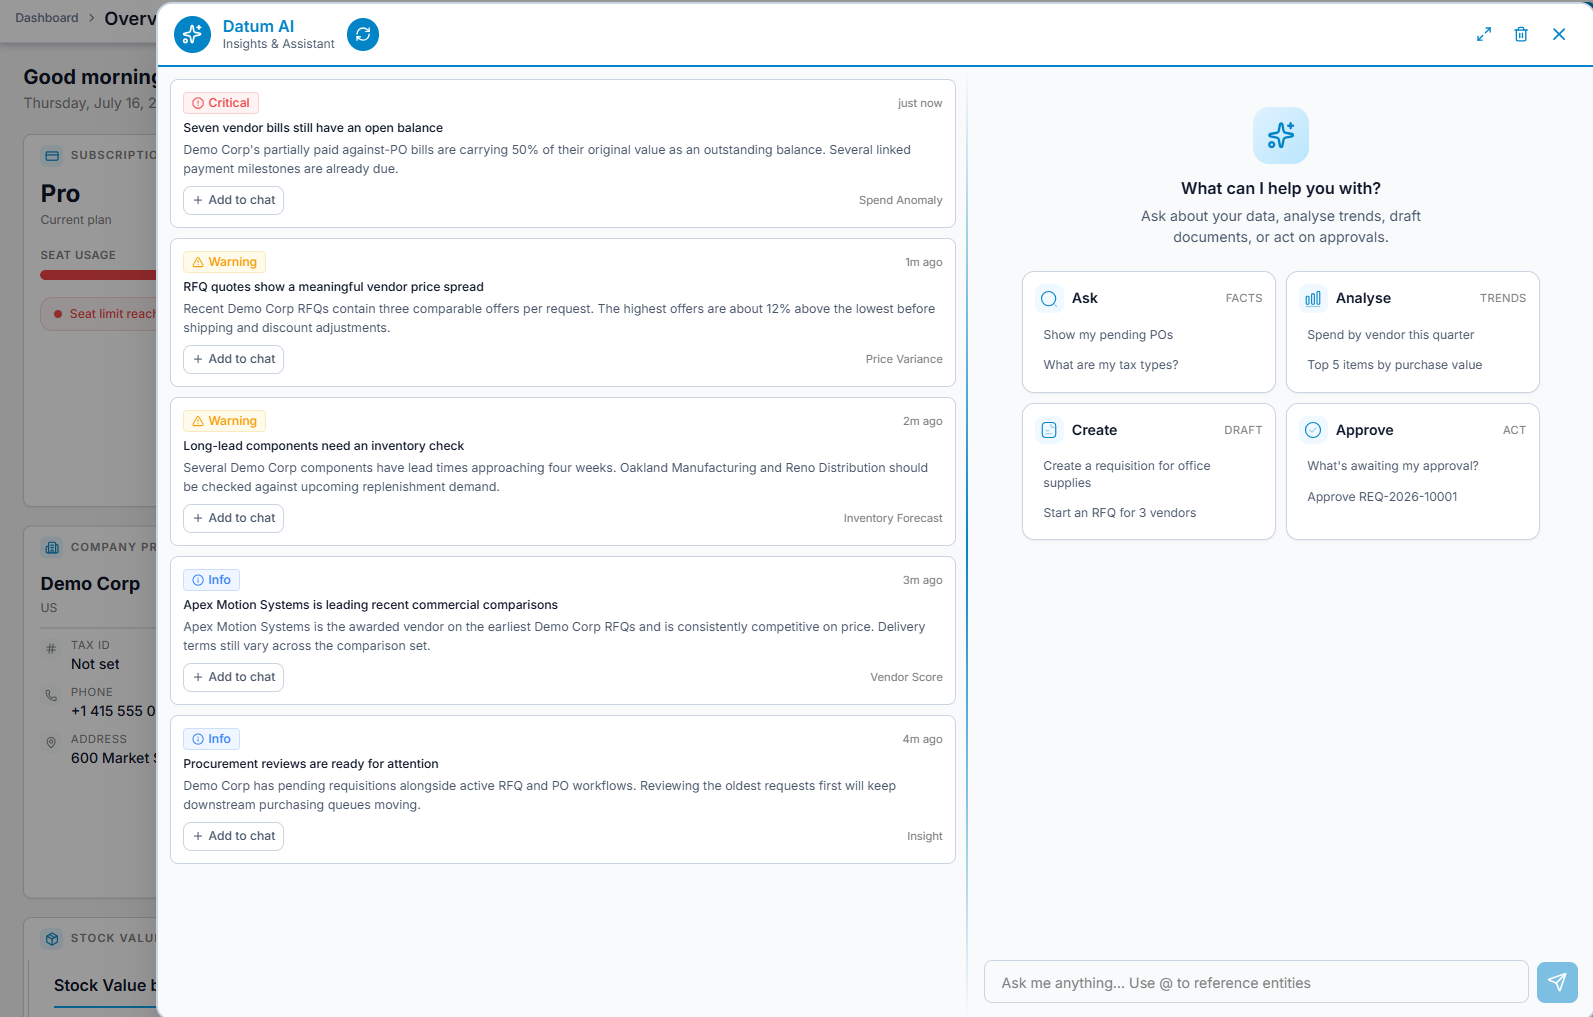Click 'Procurement reviews are ready for attention' title
The image size is (1593, 1017).
click(311, 764)
